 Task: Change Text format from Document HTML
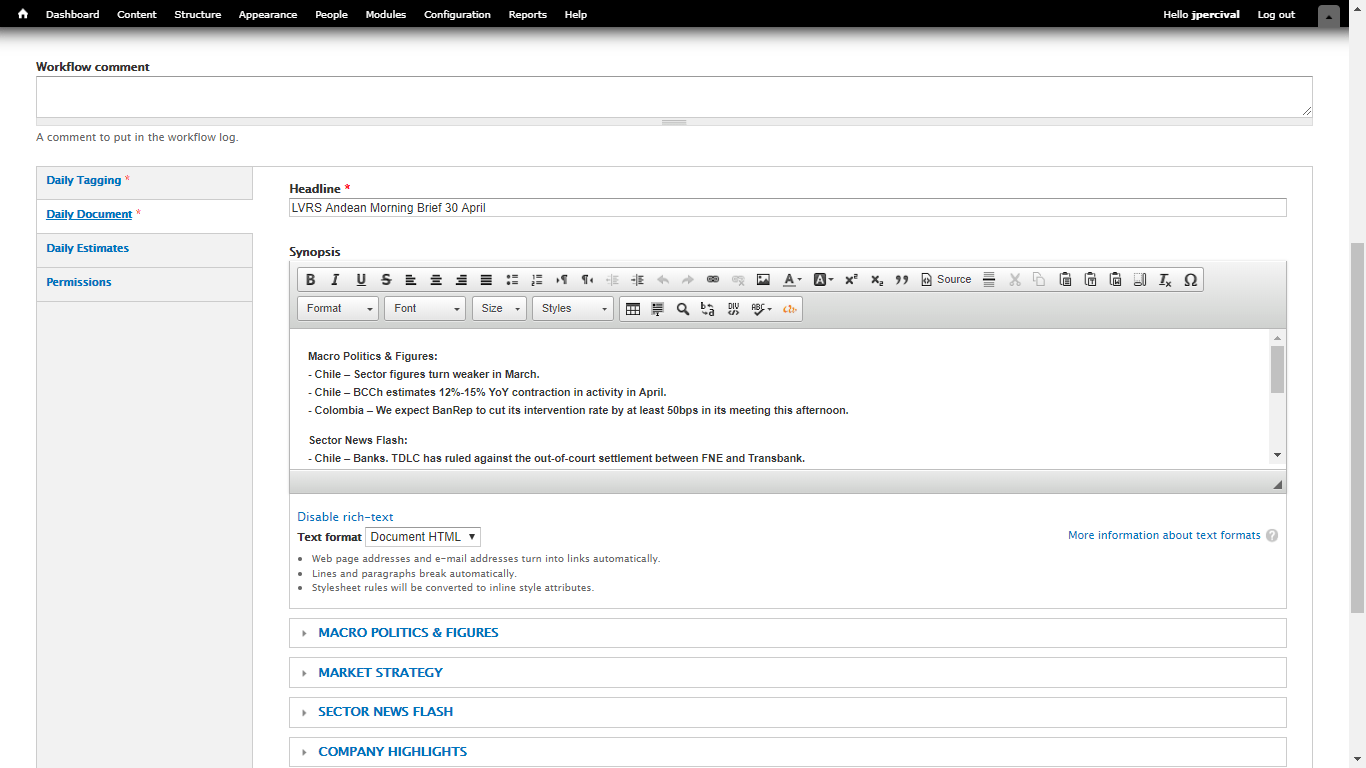pos(423,537)
